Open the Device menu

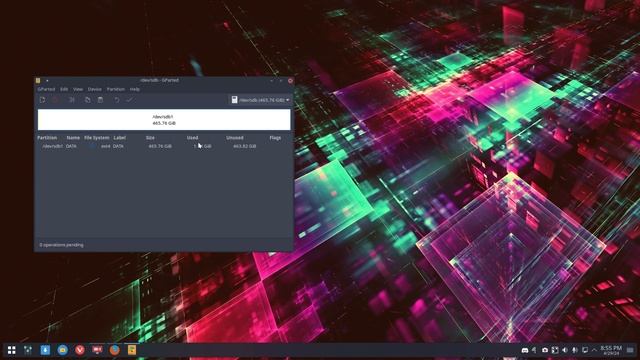(94, 89)
